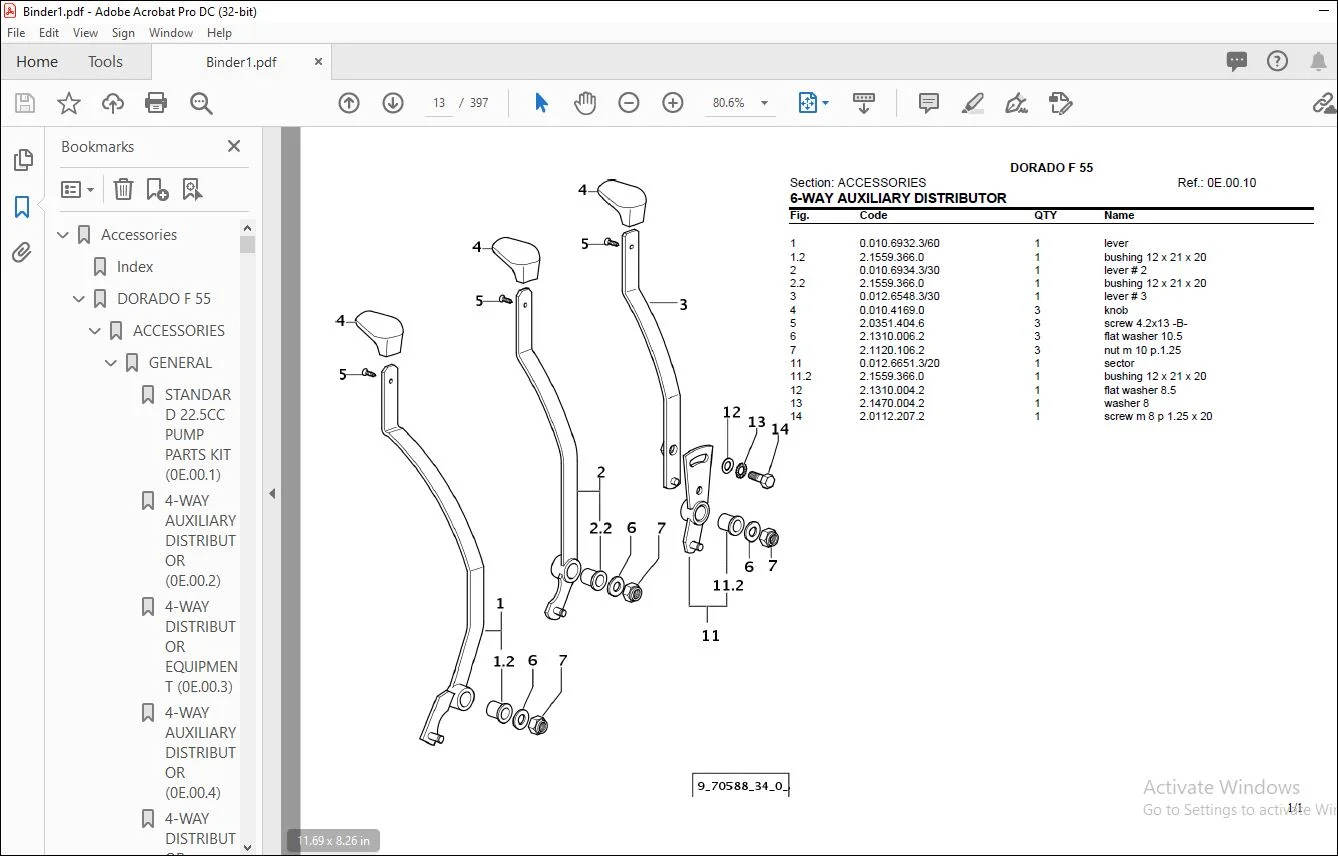Print the document using printer icon
Image resolution: width=1338 pixels, height=856 pixels.
[156, 103]
